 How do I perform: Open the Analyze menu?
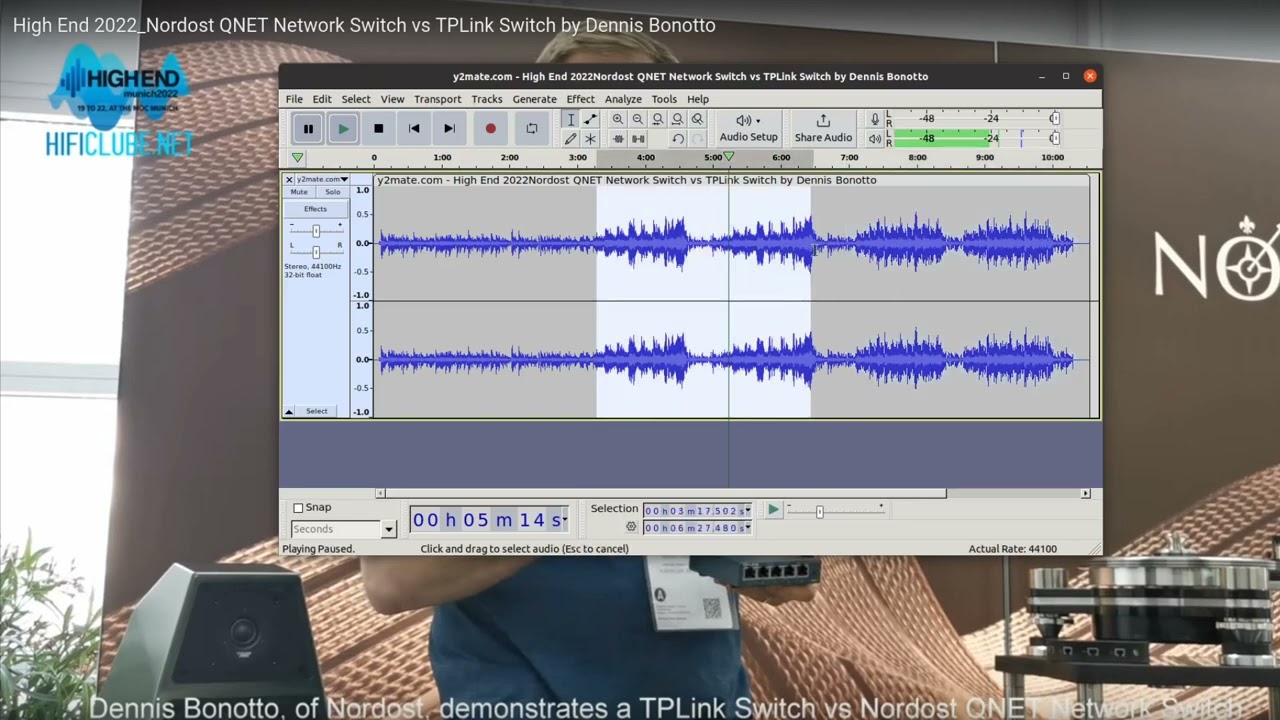(623, 99)
